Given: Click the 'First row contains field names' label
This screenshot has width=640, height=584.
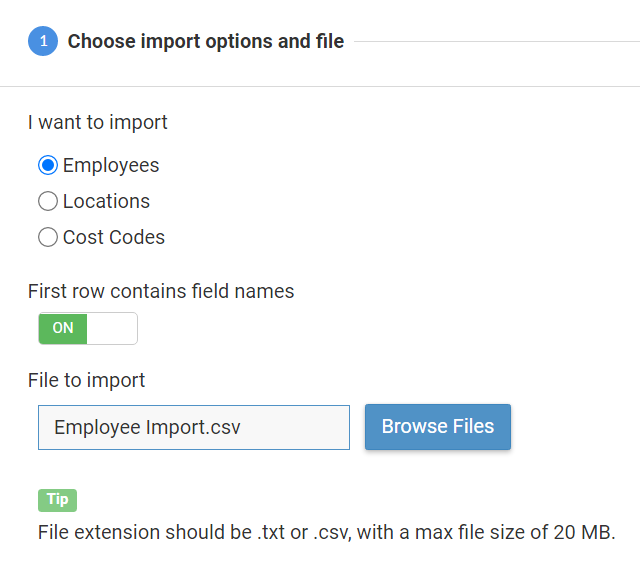Looking at the screenshot, I should point(161,291).
